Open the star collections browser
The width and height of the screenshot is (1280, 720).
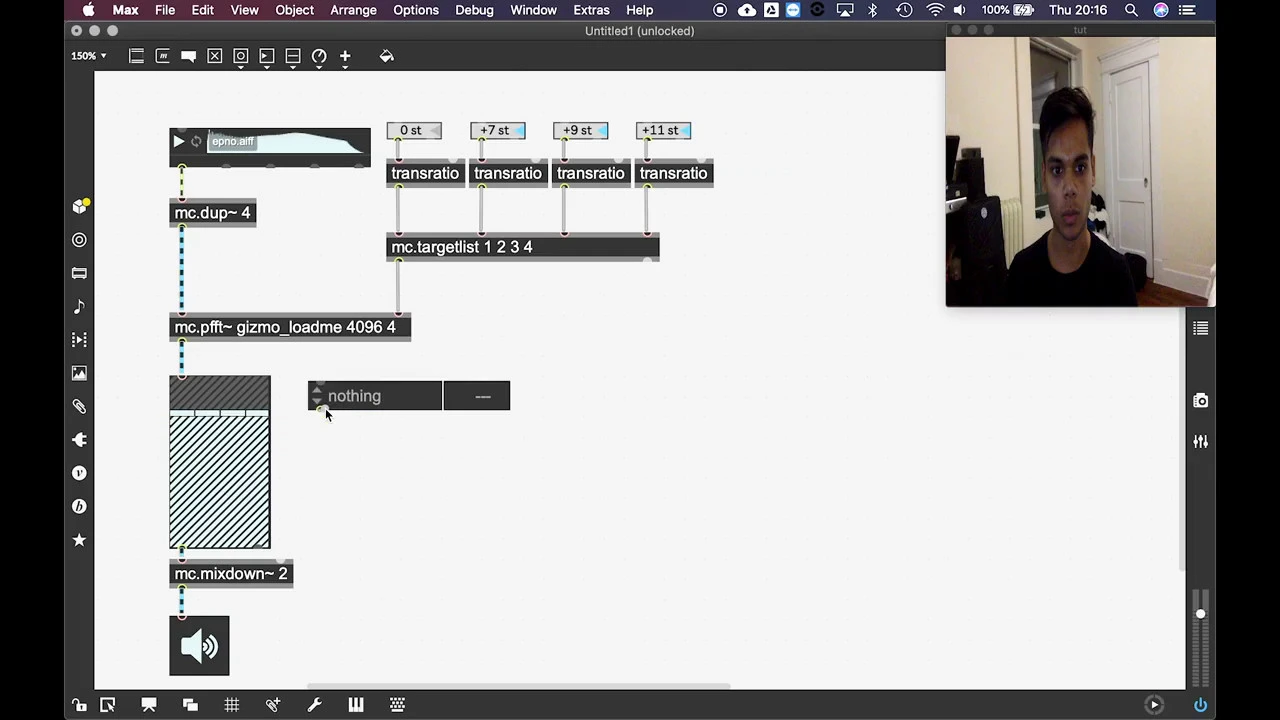click(79, 540)
